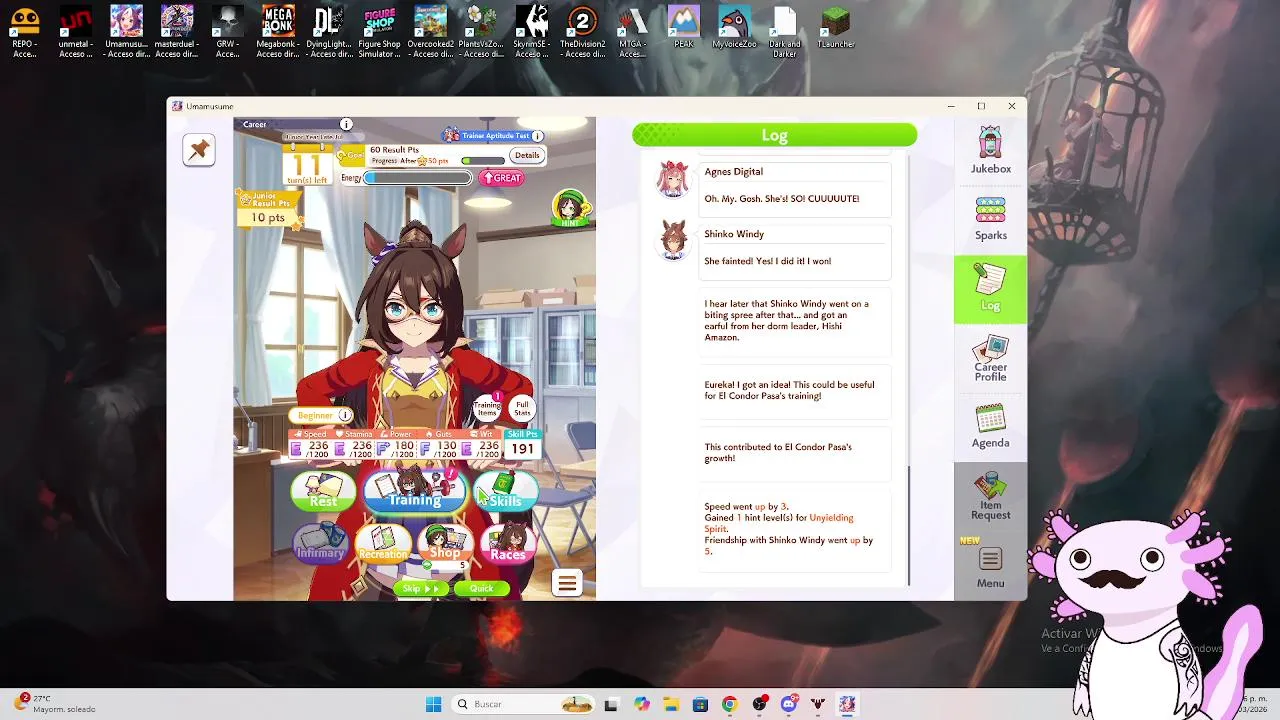Tap the HINT character icon

click(x=570, y=208)
